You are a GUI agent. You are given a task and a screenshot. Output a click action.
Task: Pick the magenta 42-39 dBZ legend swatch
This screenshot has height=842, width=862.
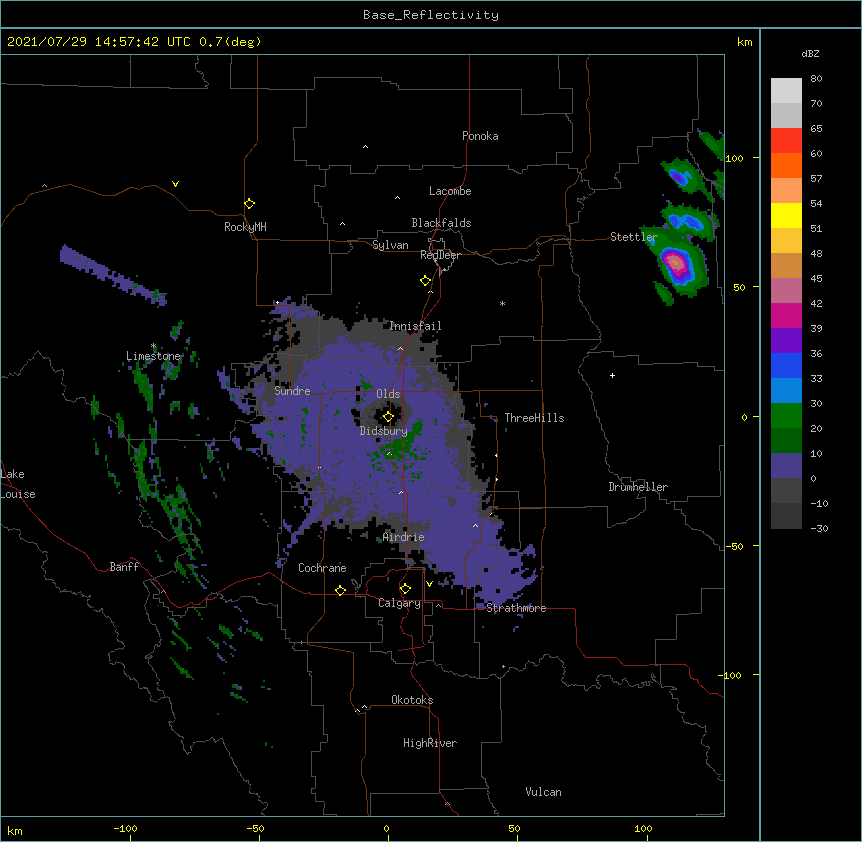[x=786, y=315]
